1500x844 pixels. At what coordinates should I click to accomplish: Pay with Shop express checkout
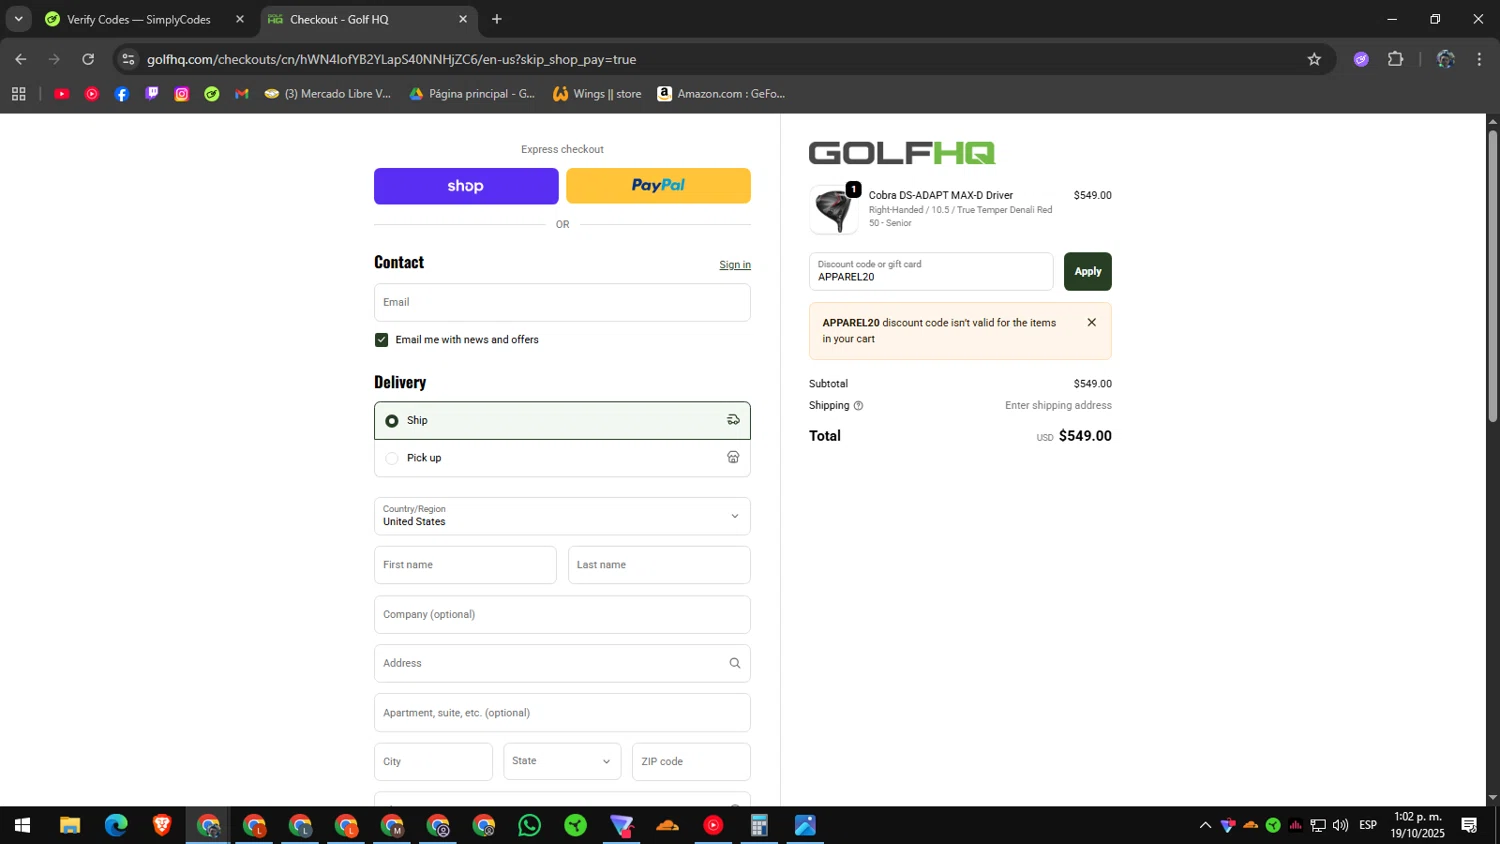coord(466,186)
